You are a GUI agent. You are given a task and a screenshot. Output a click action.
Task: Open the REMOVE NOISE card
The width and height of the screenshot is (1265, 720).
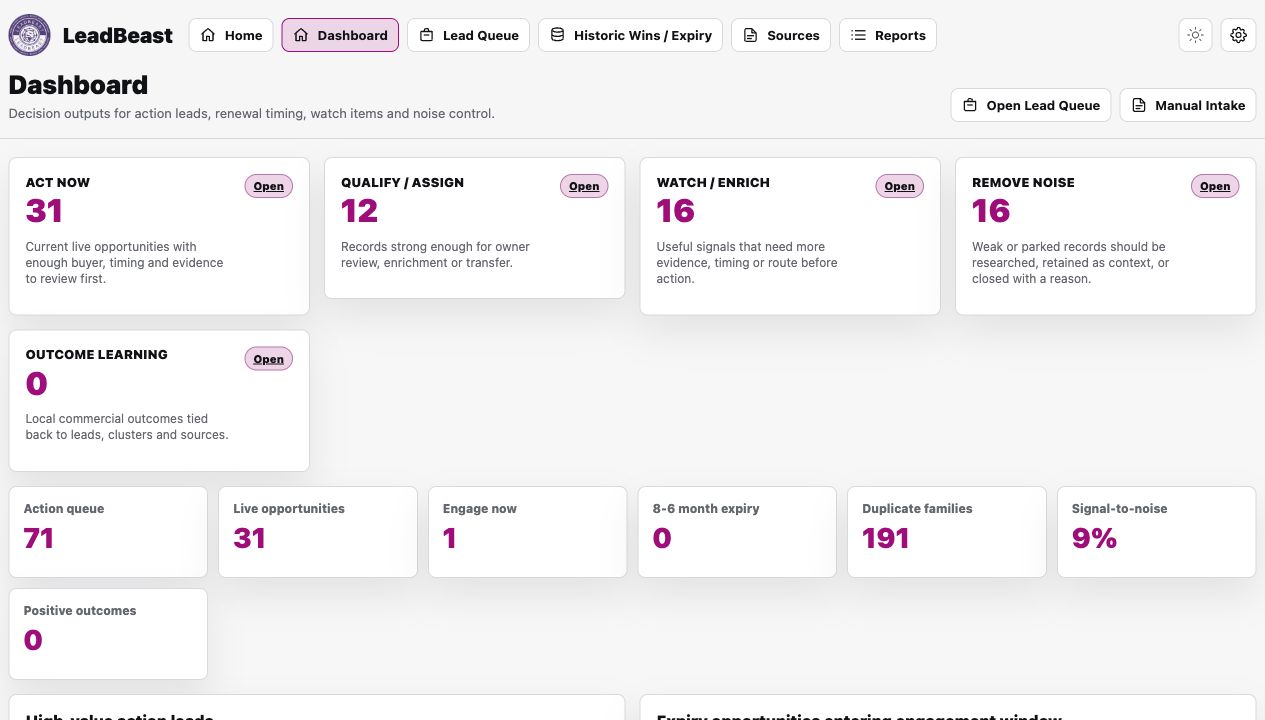point(1215,186)
